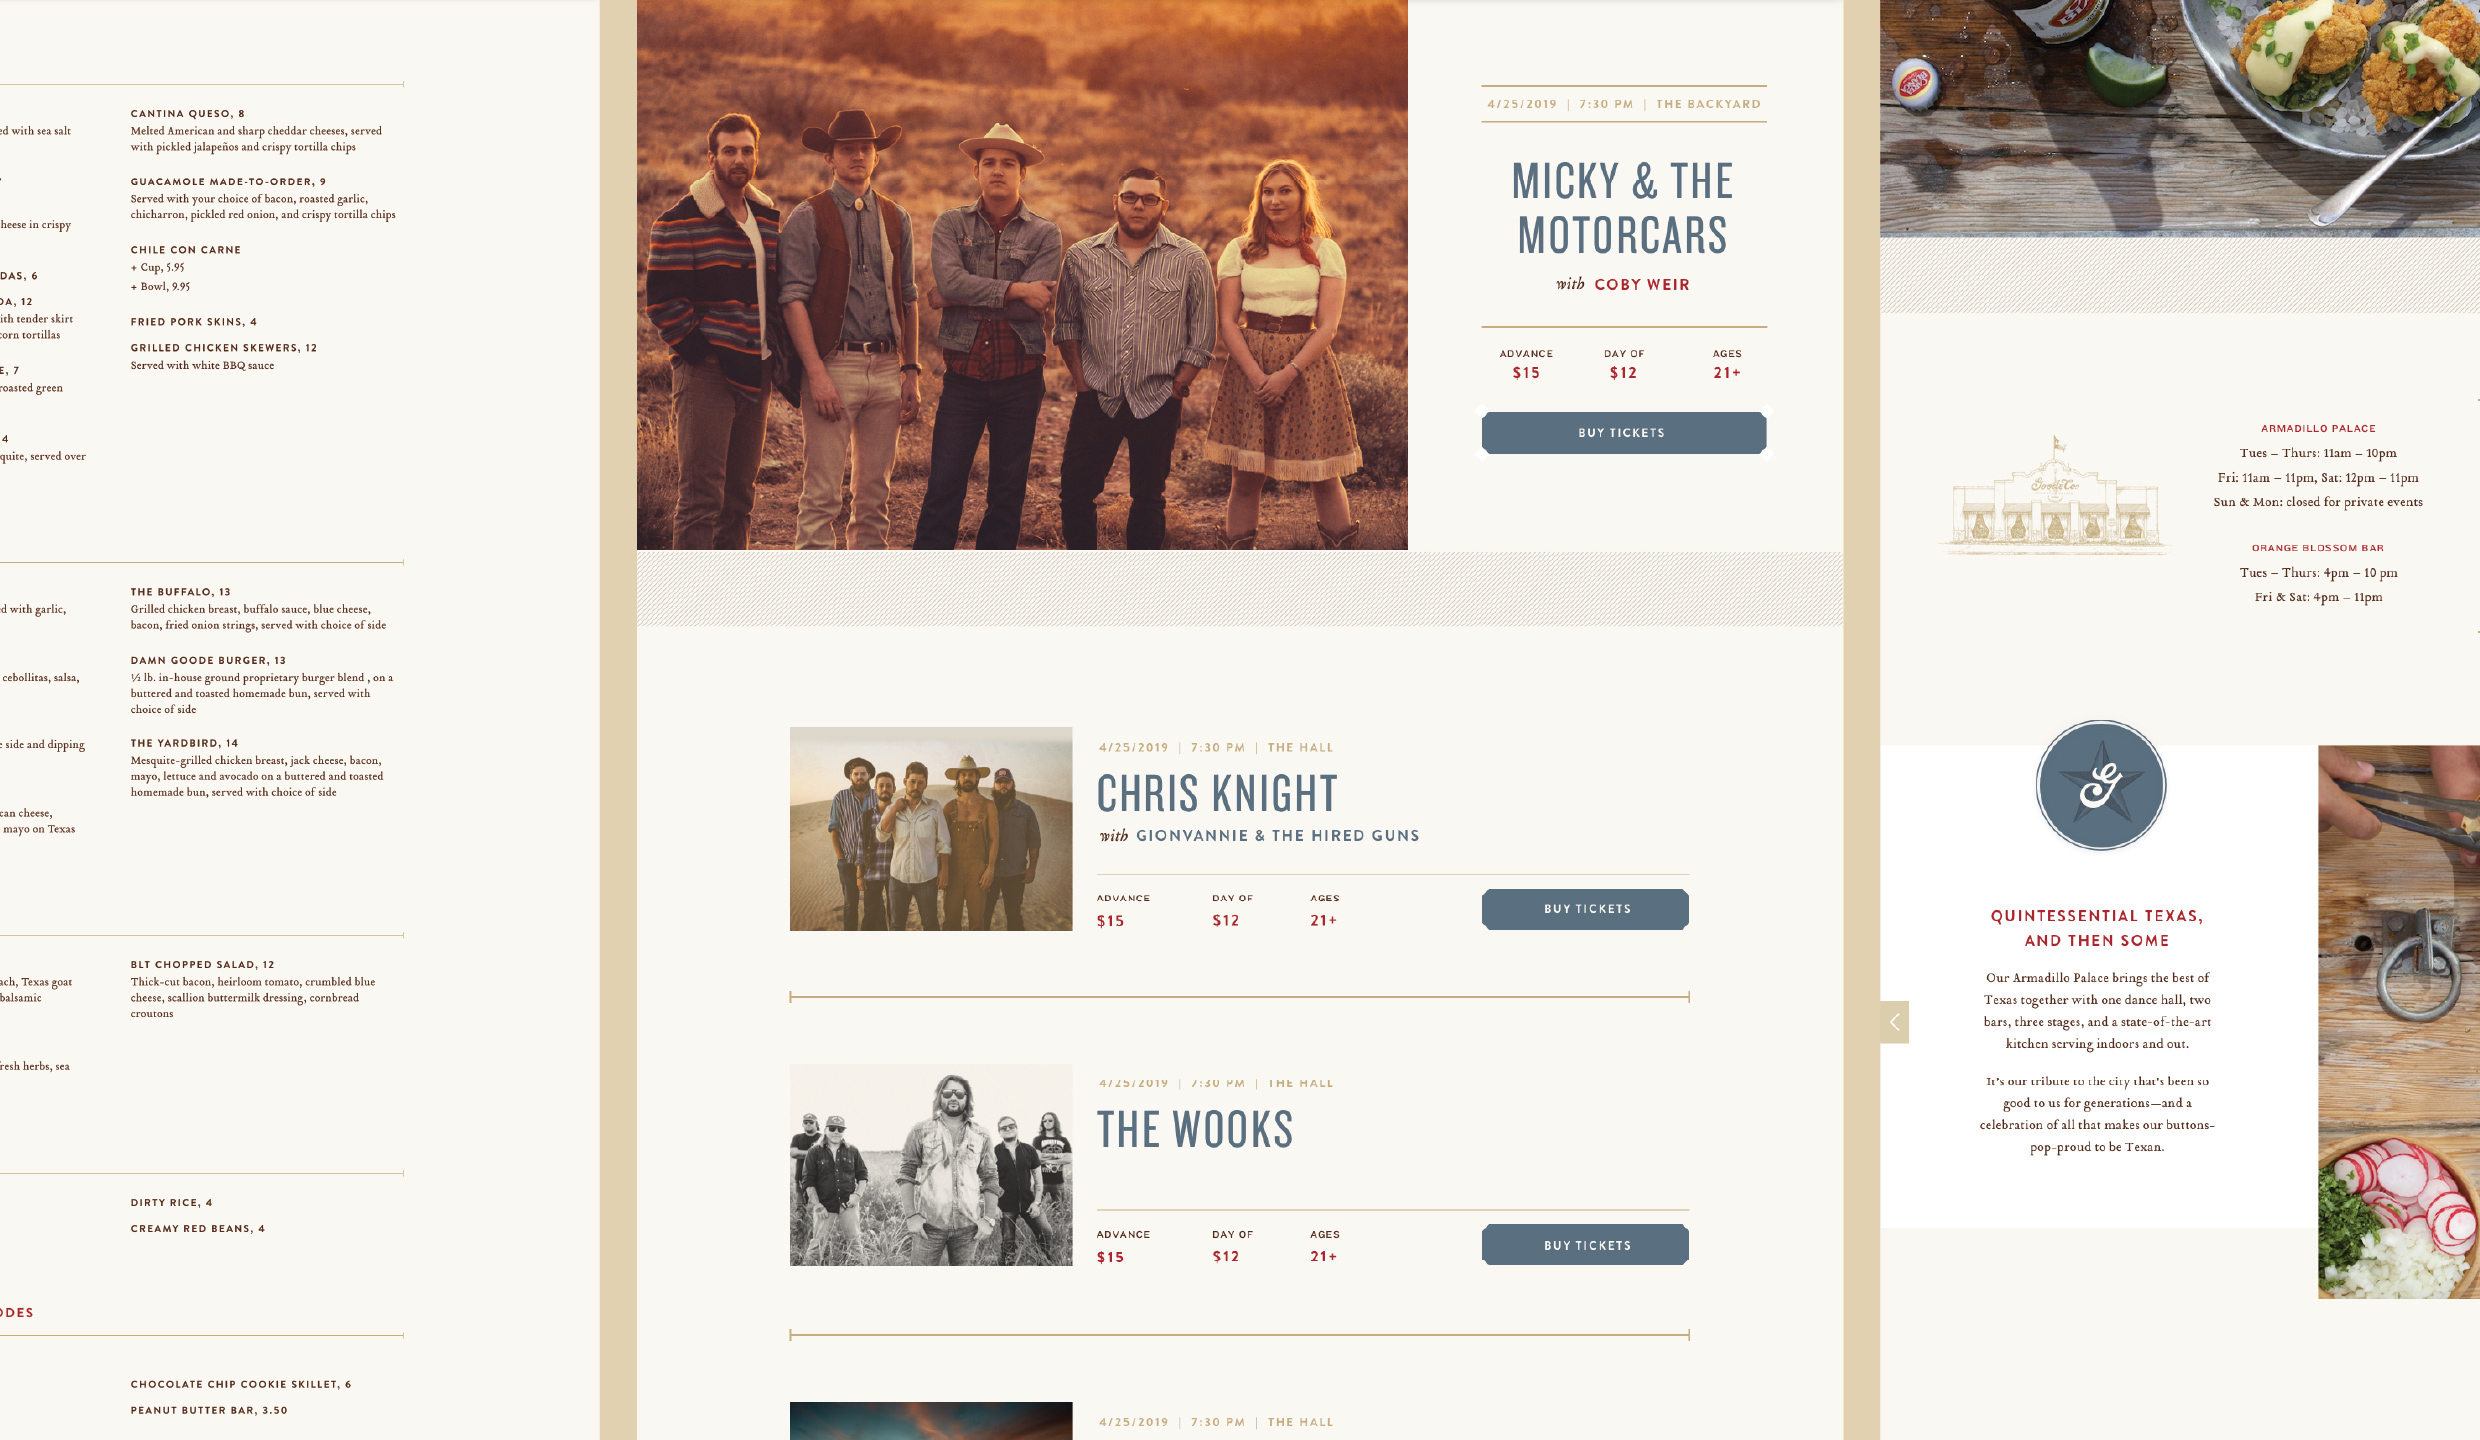The height and width of the screenshot is (1440, 2480).
Task: Open The Wooks event title
Action: tap(1195, 1130)
